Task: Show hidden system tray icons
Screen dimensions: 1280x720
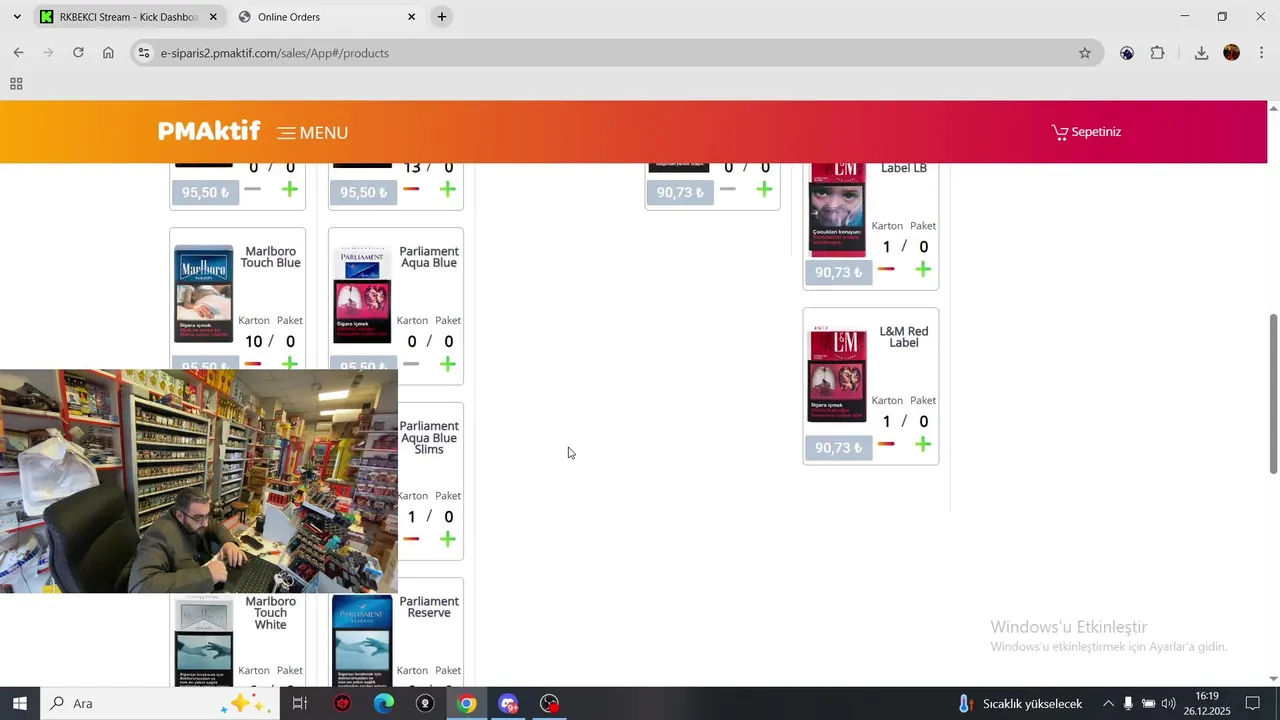Action: coord(1108,703)
